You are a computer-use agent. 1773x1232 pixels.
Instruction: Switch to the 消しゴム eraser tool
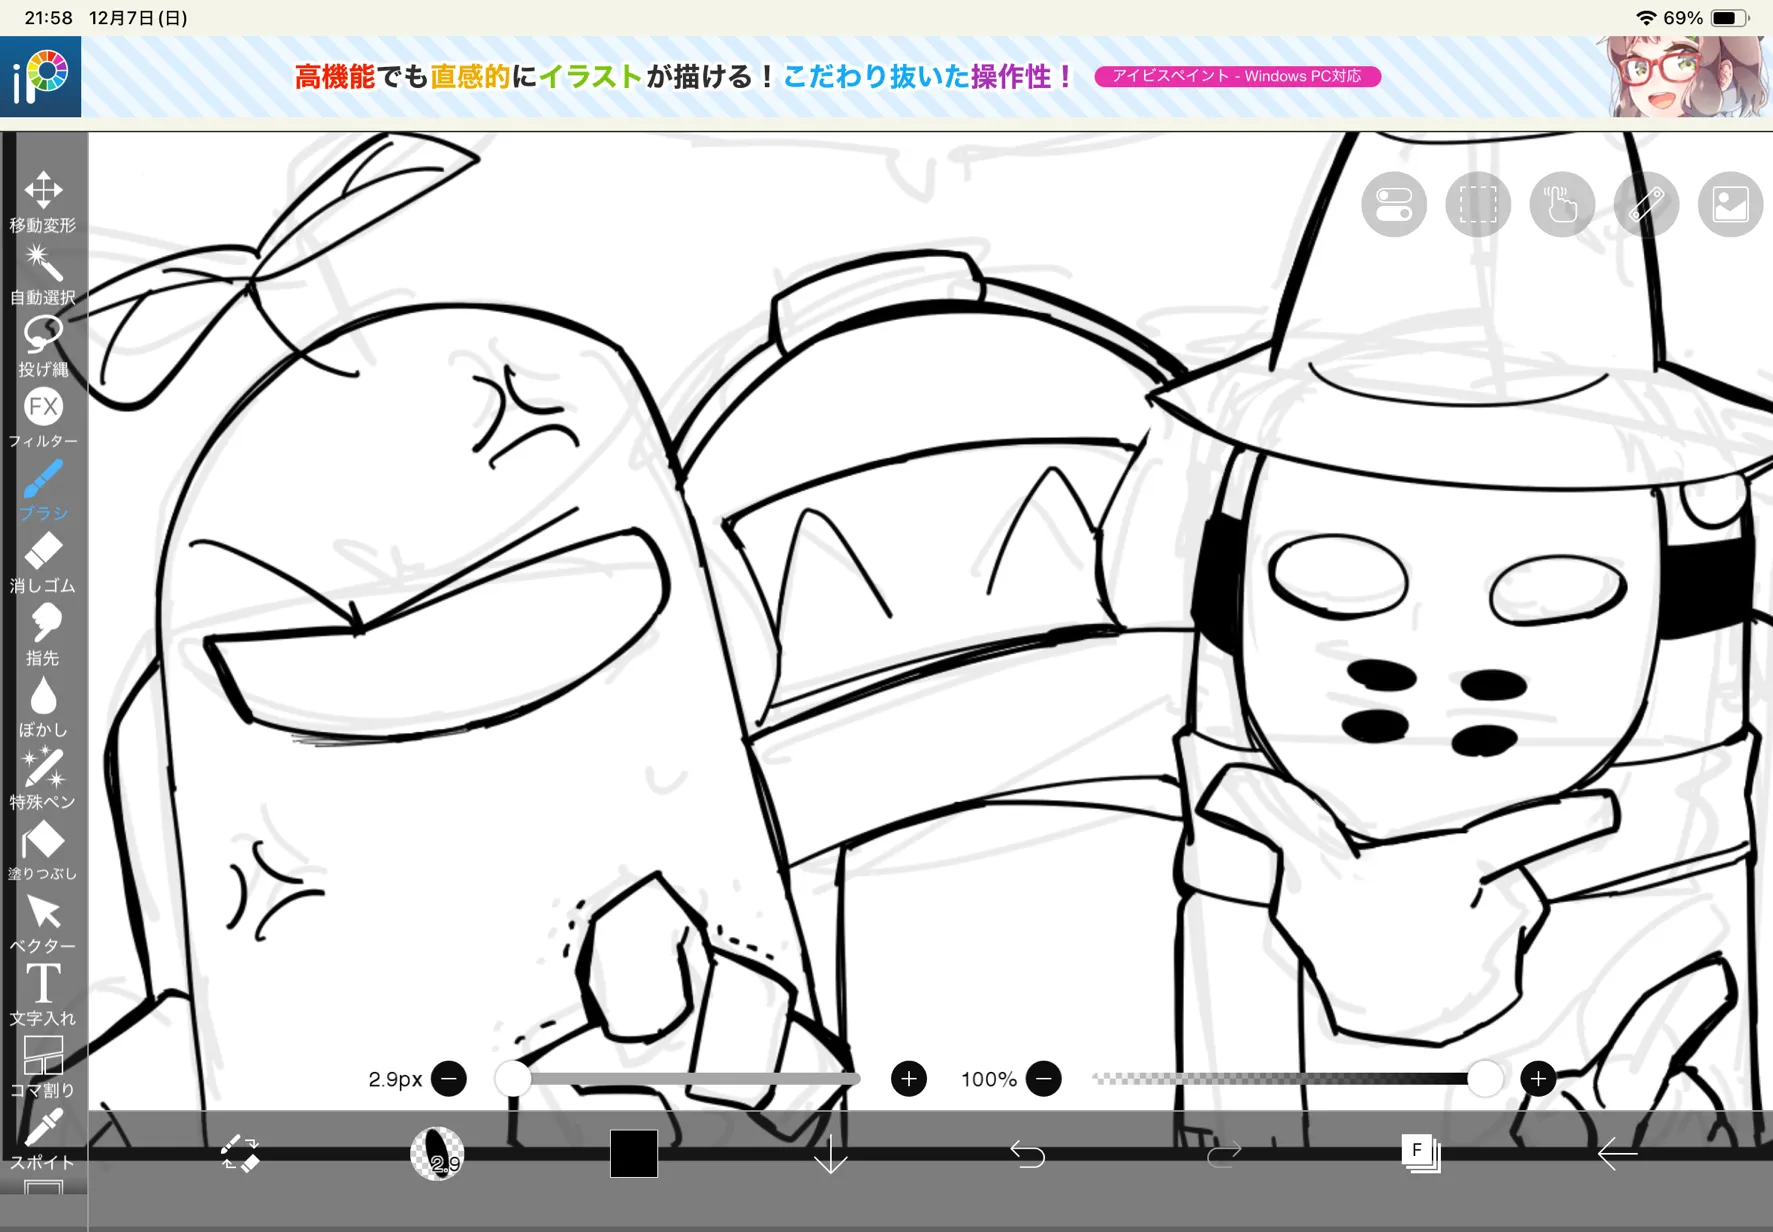pos(43,562)
